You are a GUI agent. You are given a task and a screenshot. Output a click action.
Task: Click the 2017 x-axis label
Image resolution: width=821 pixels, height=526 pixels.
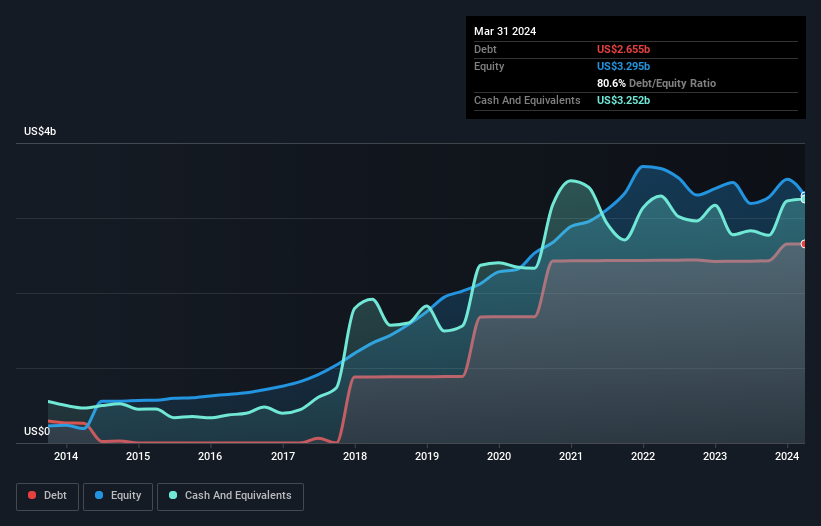pos(283,456)
